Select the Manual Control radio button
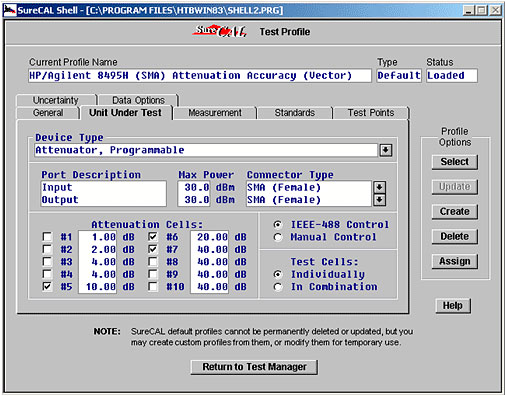Image resolution: width=506 pixels, height=396 pixels. [278, 237]
